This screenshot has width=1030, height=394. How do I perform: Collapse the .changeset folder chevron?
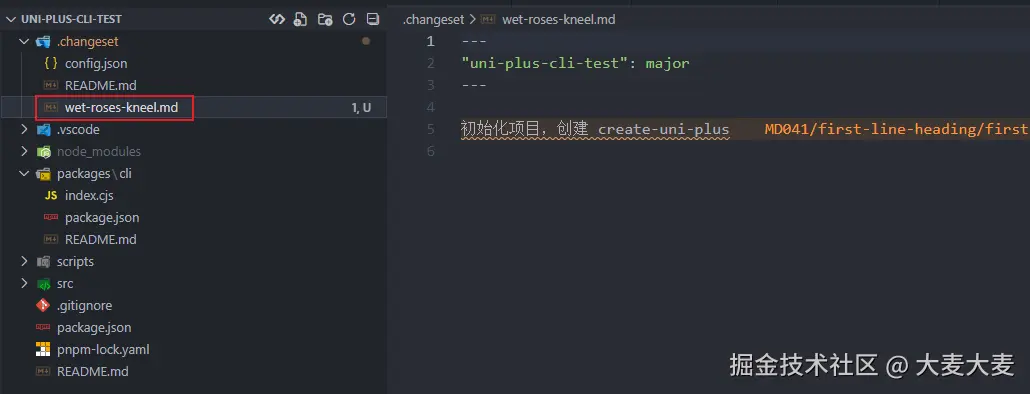point(24,41)
